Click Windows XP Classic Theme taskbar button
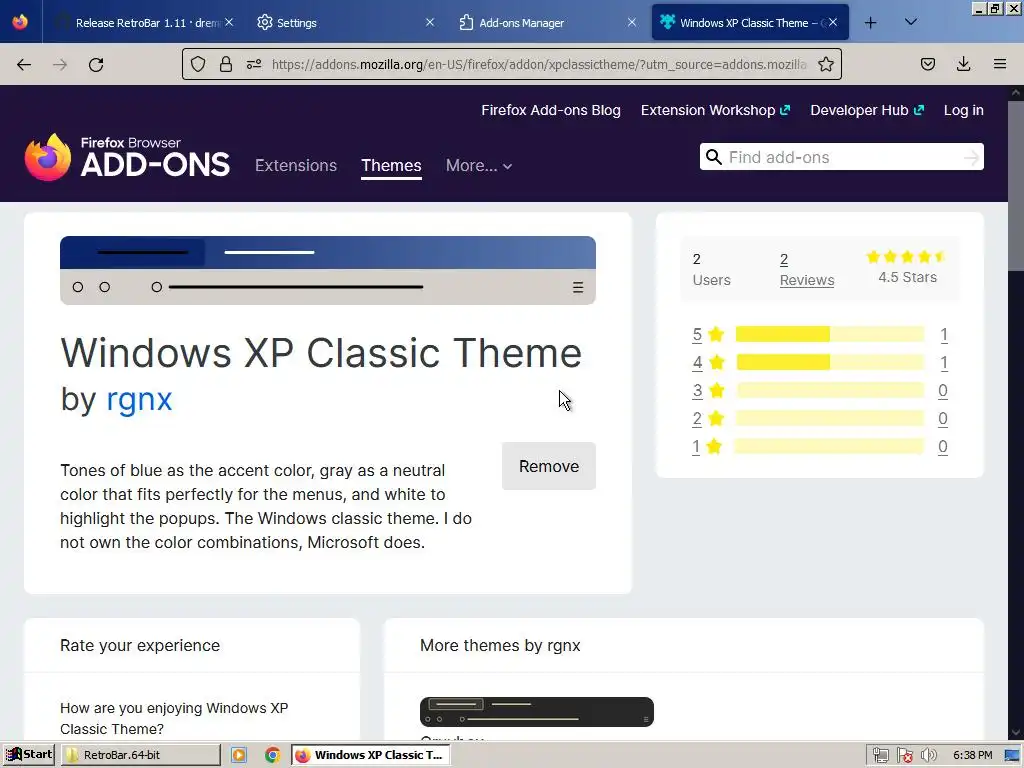This screenshot has height=768, width=1024. [370, 755]
